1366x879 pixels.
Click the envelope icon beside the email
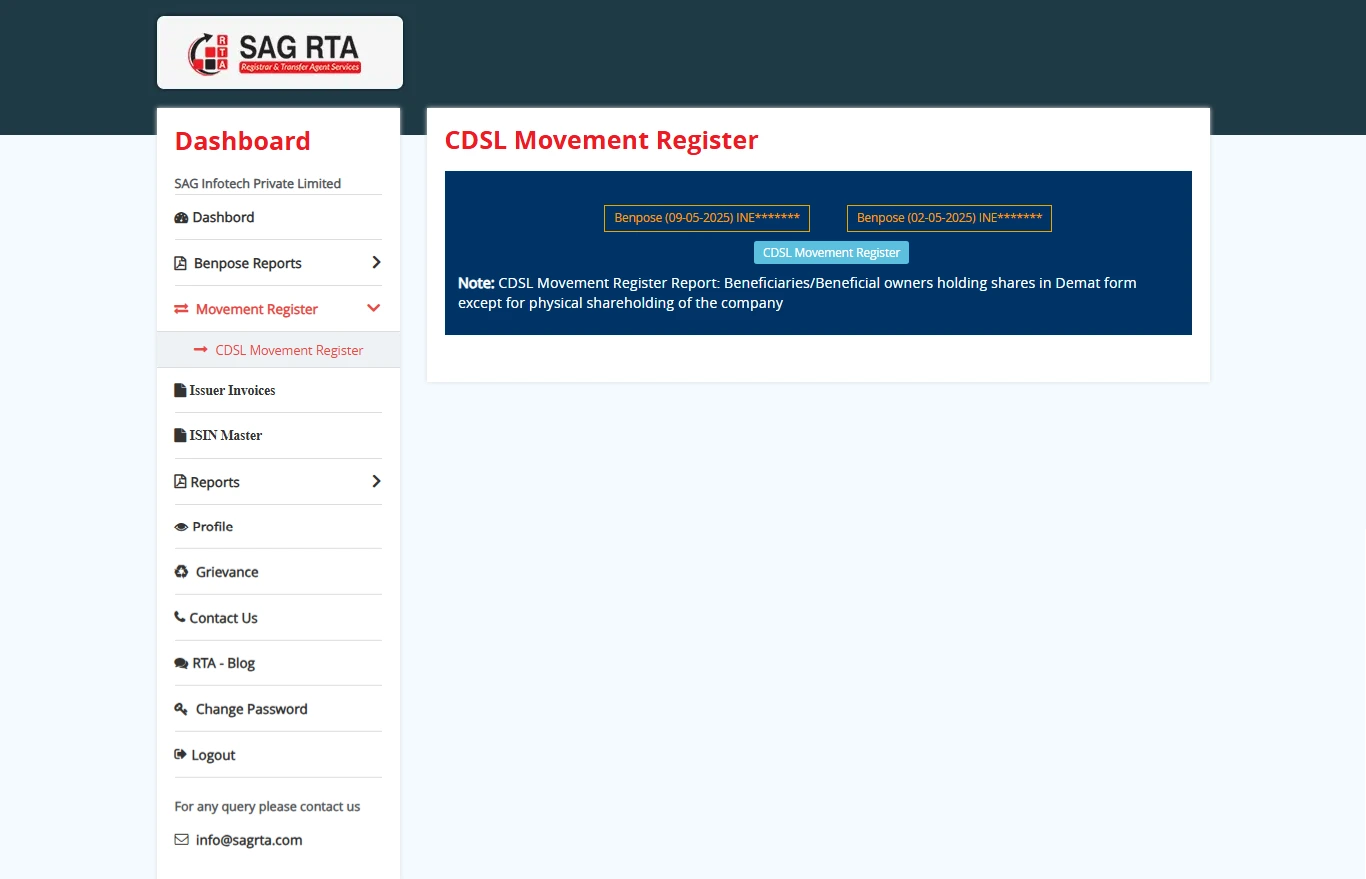pos(181,840)
